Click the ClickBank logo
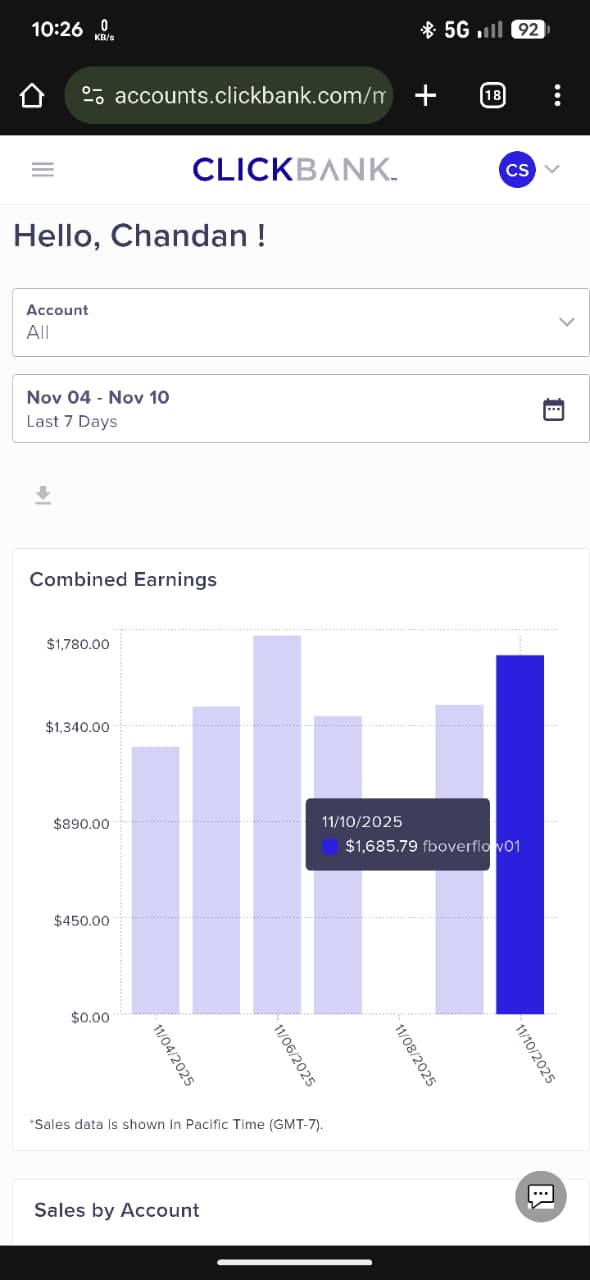590x1280 pixels. [293, 169]
